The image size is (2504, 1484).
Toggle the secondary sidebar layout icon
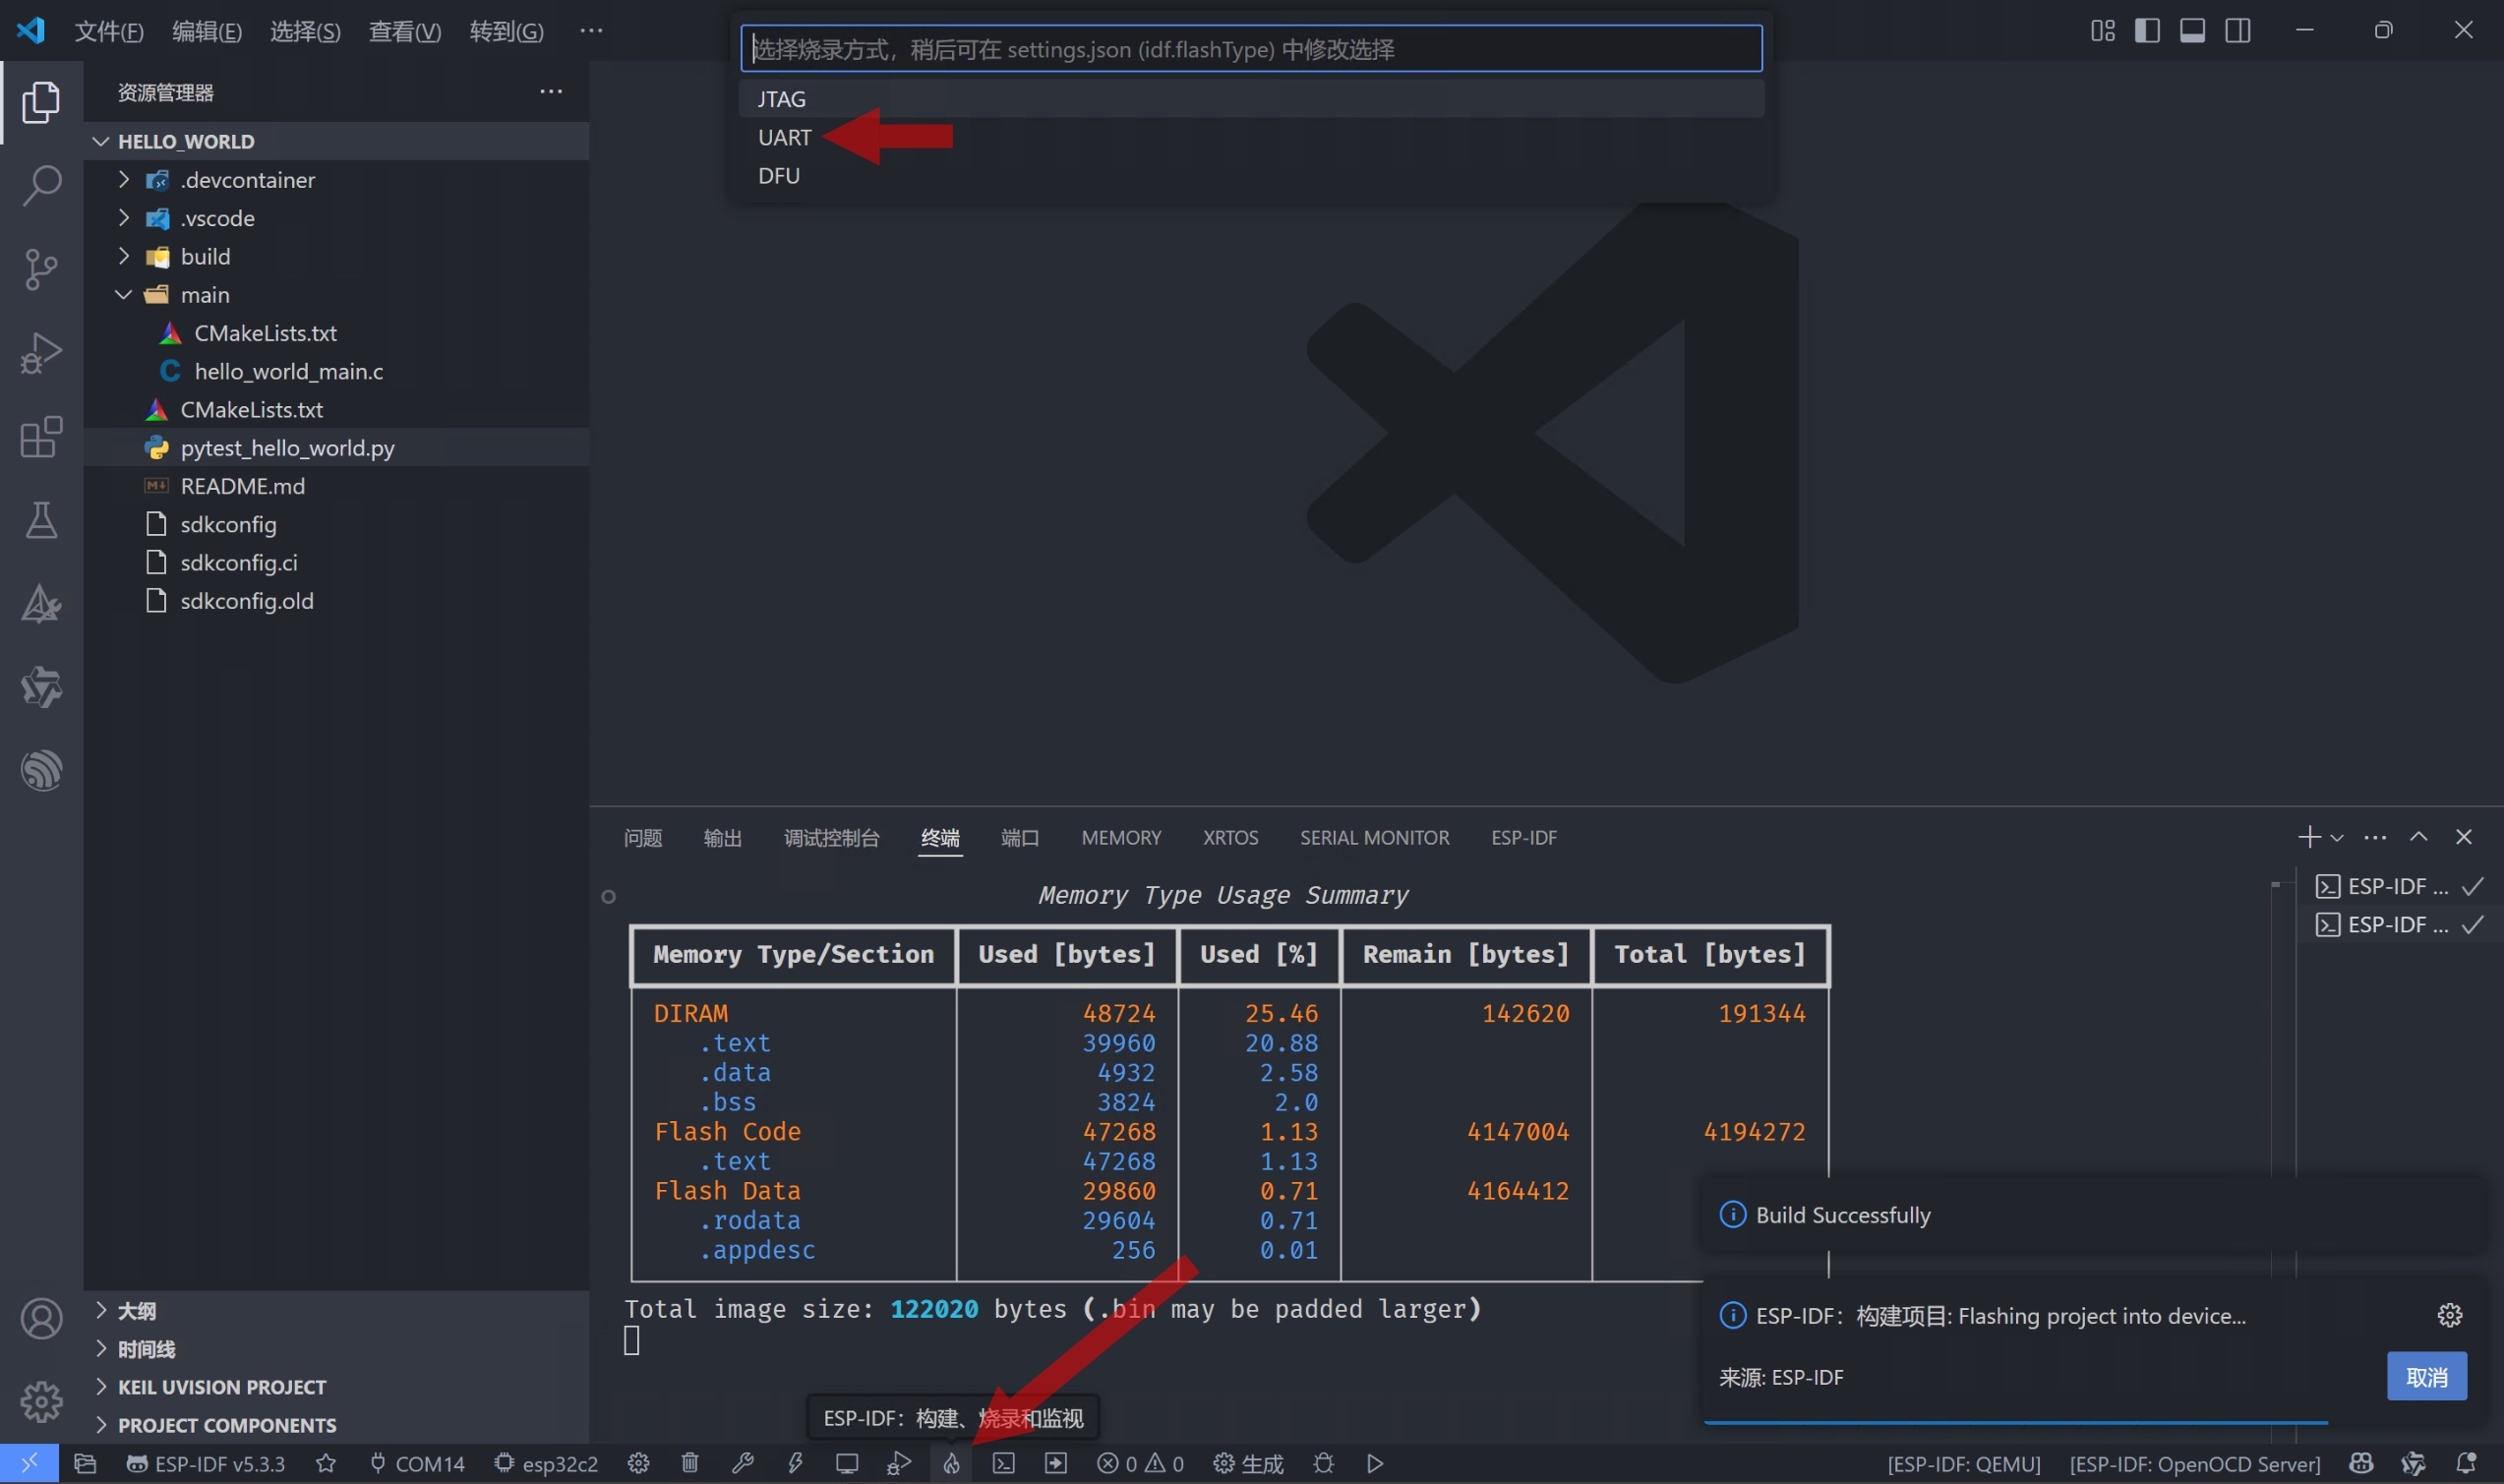pyautogui.click(x=2238, y=30)
